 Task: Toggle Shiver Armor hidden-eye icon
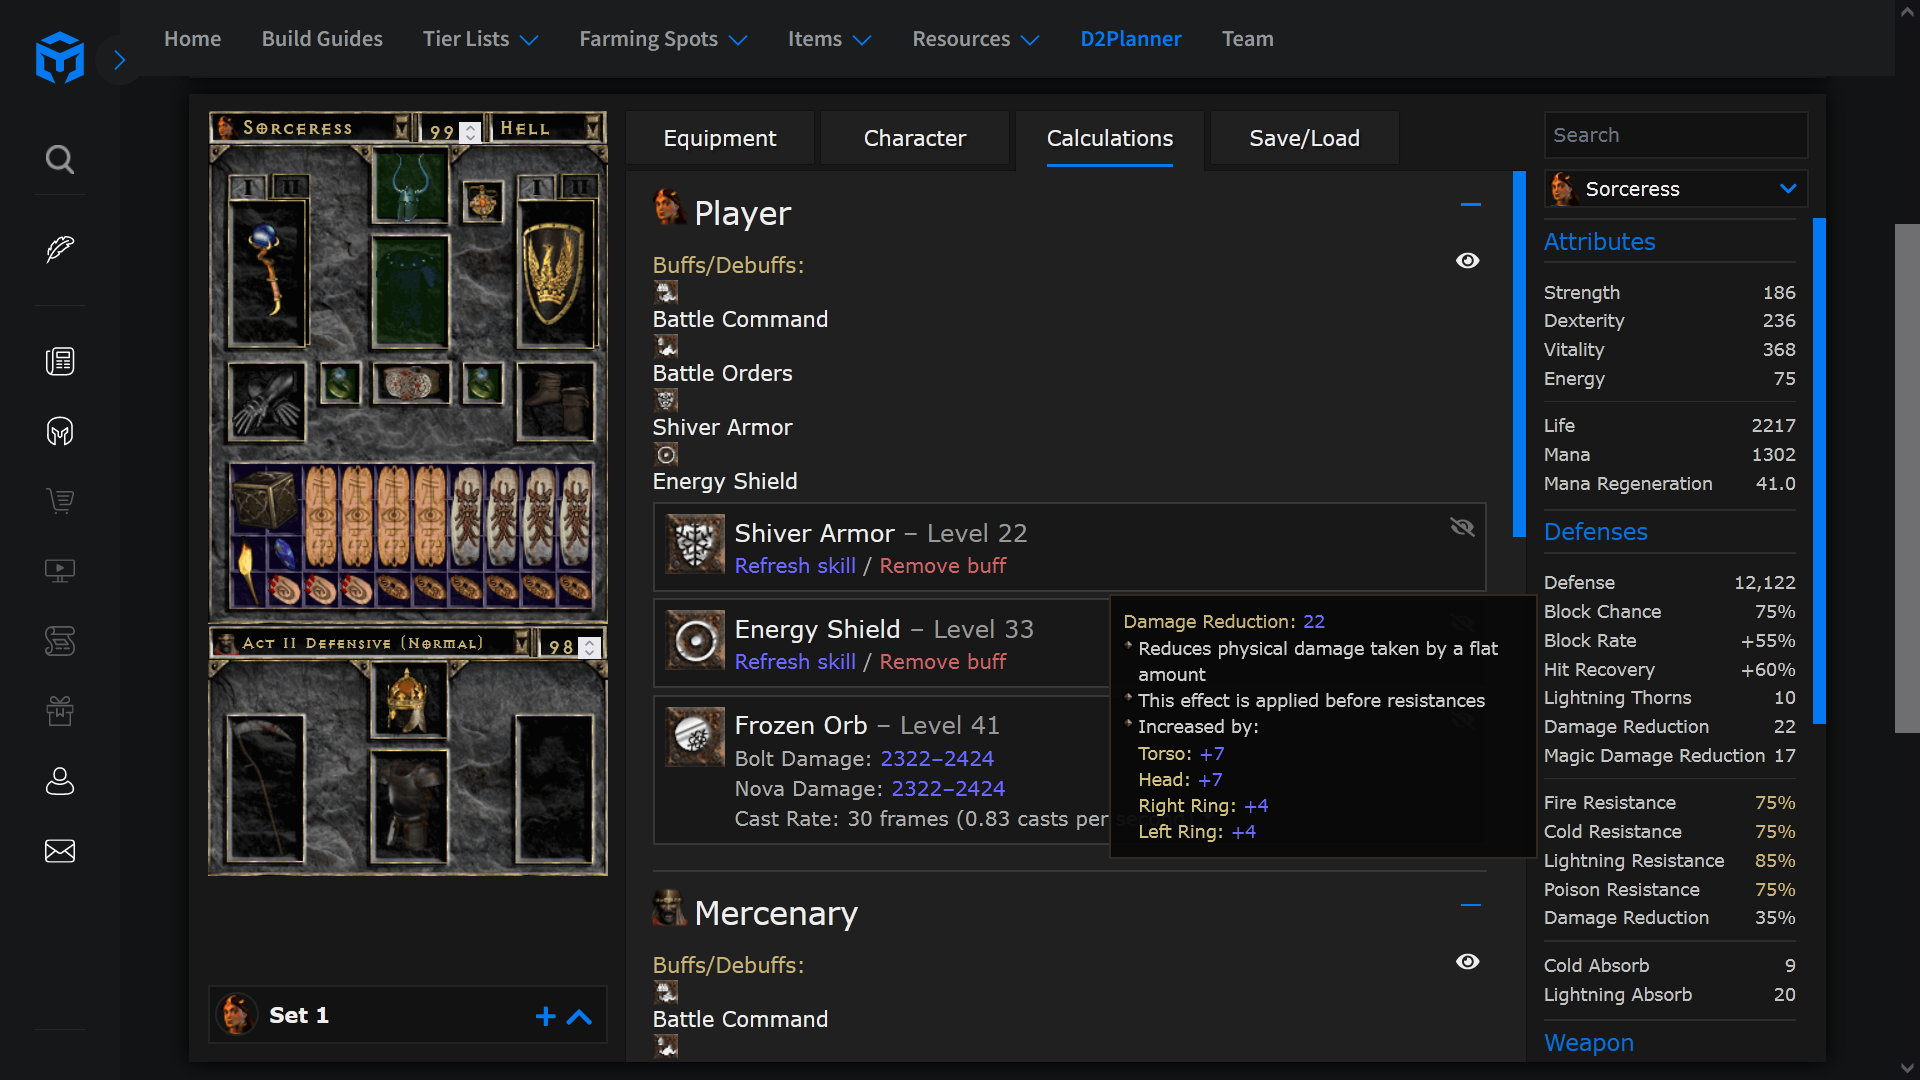[1462, 527]
